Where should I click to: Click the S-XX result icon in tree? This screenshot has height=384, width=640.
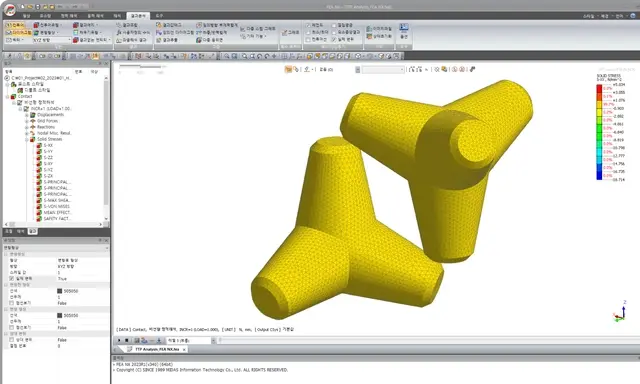pyautogui.click(x=39, y=145)
